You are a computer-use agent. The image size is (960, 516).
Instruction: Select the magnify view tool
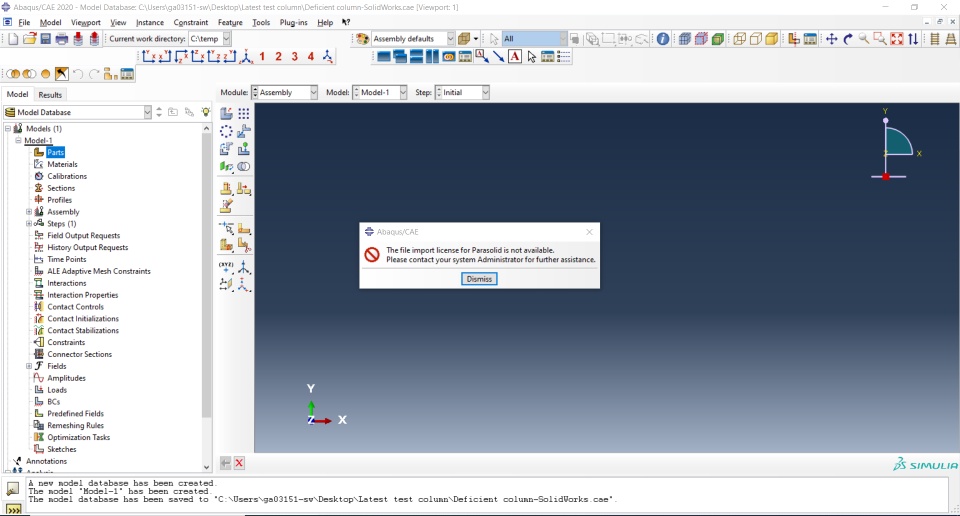864,39
